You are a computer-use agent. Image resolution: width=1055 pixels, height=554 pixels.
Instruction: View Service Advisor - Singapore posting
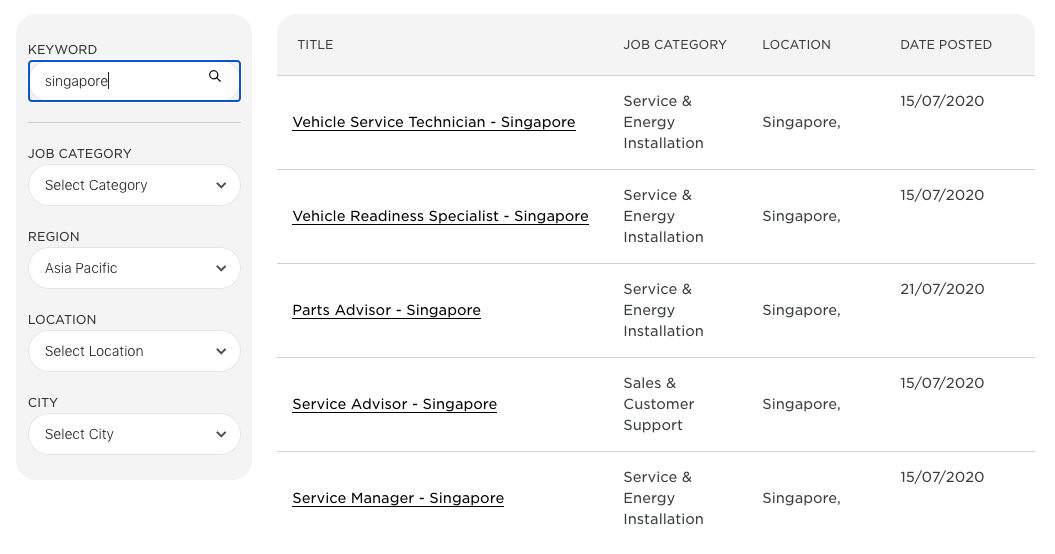coord(394,404)
